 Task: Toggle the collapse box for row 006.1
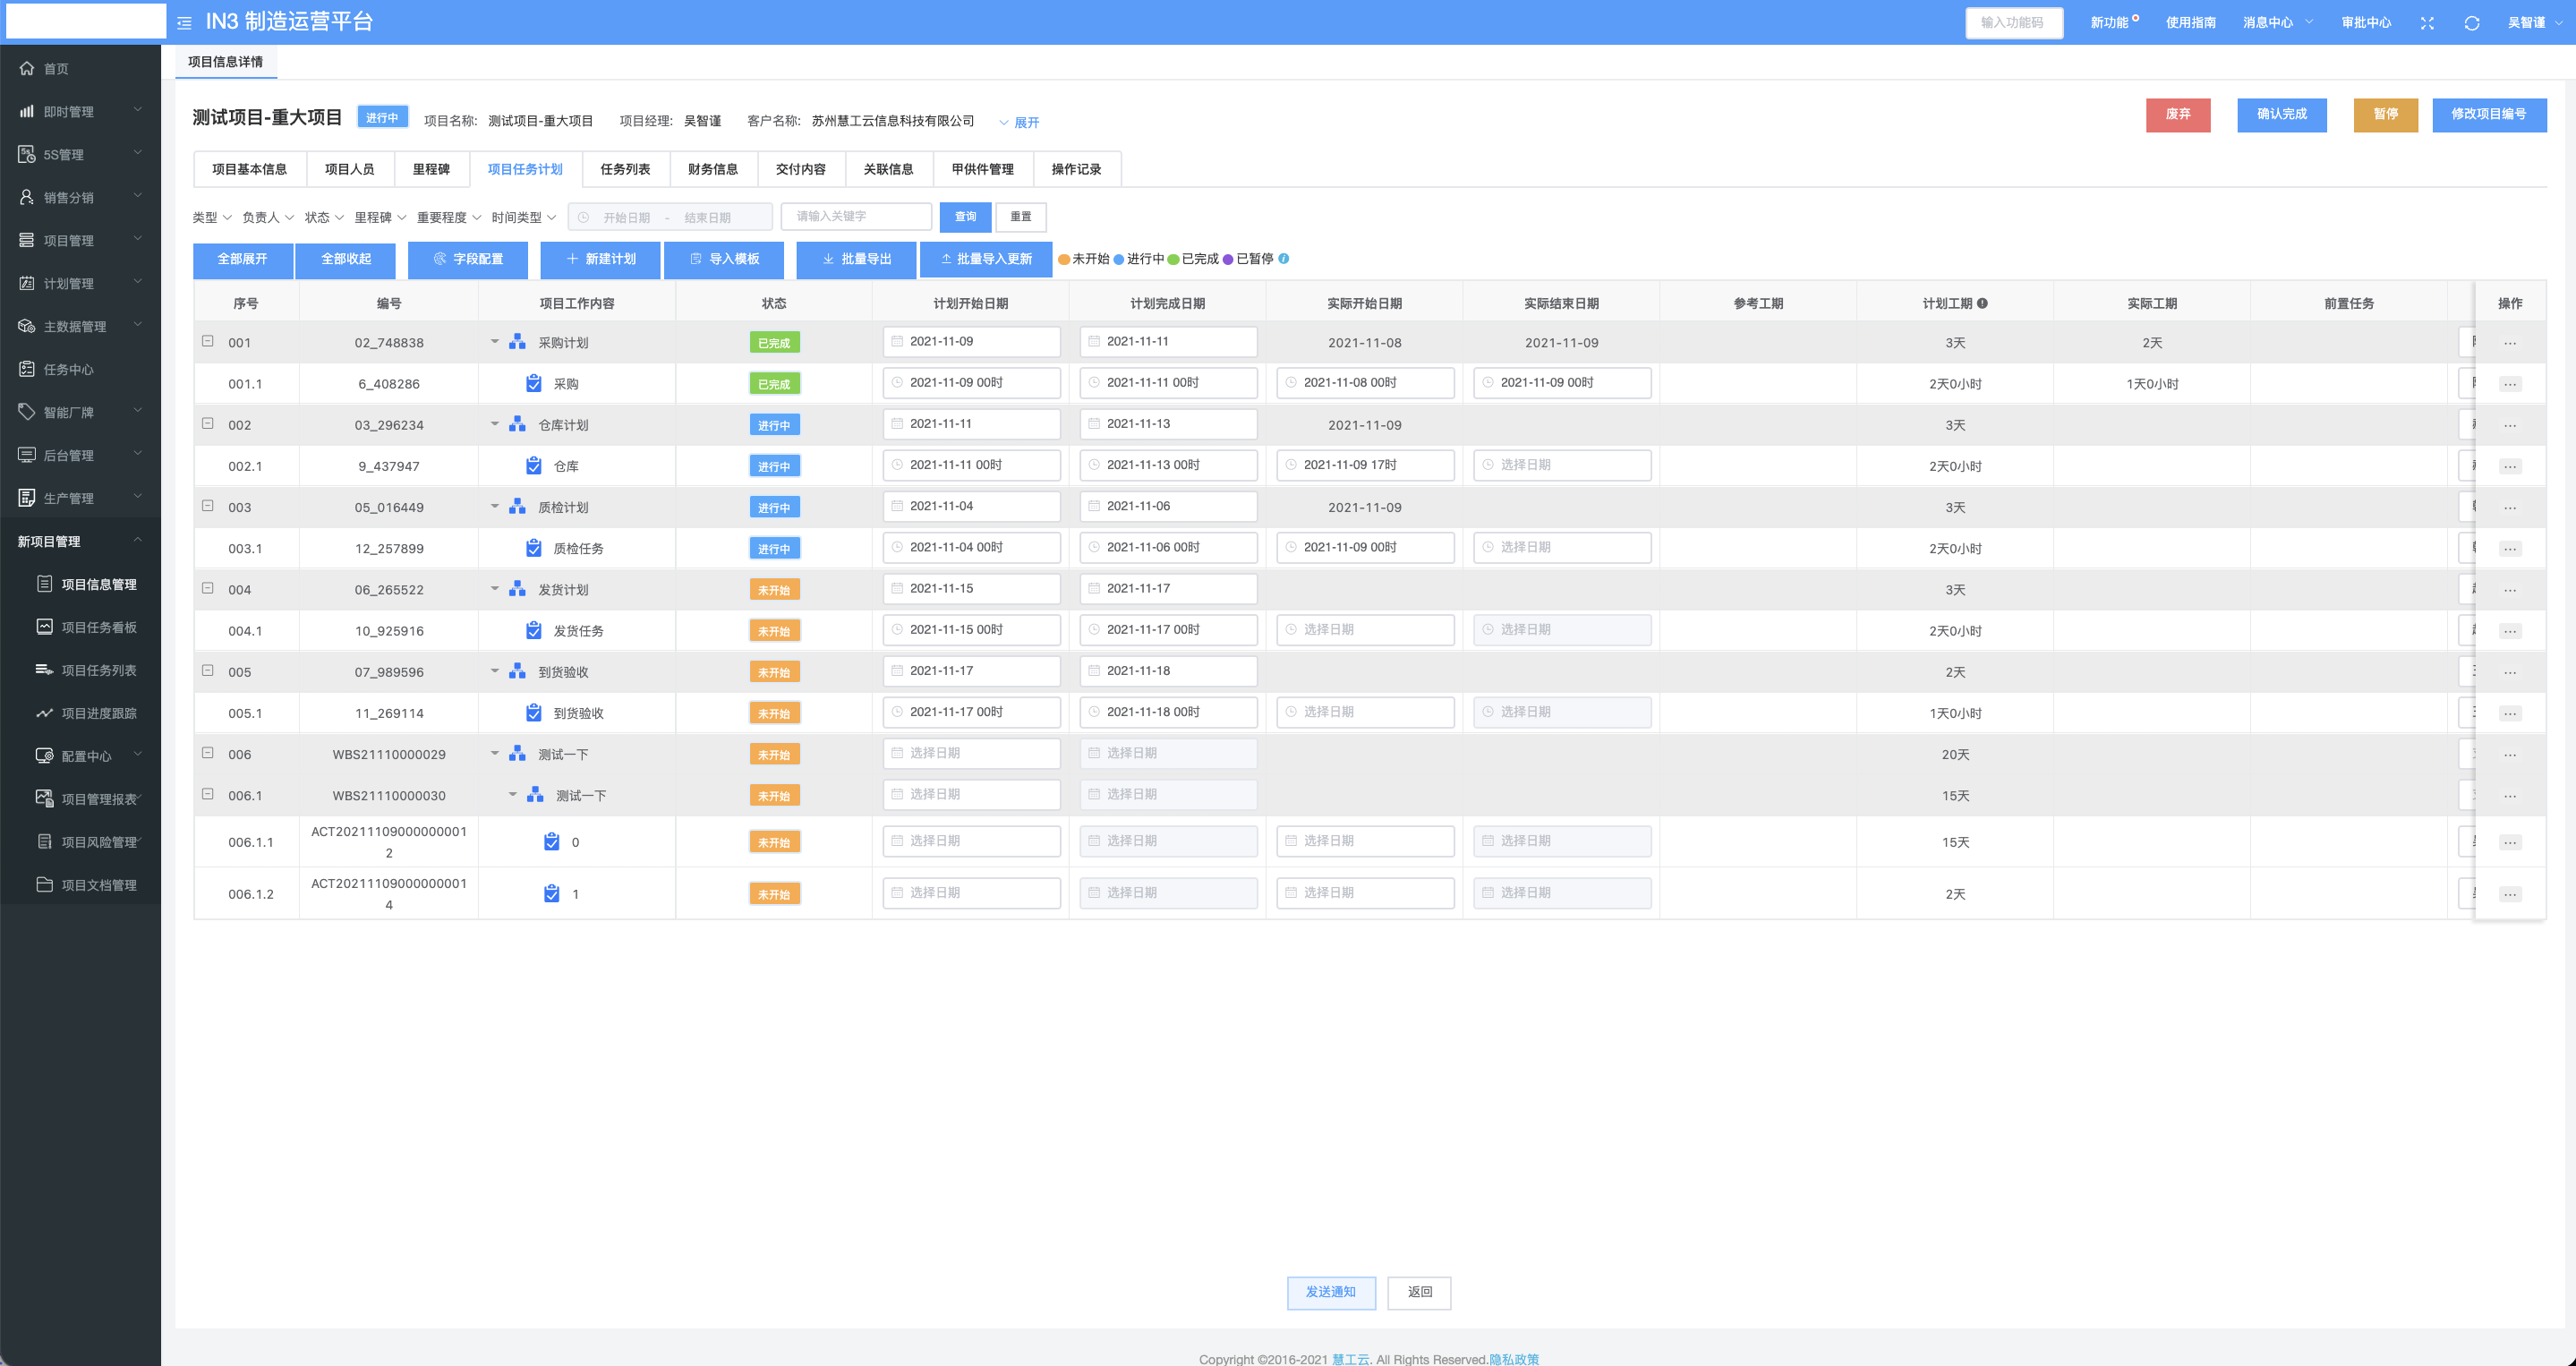tap(208, 794)
